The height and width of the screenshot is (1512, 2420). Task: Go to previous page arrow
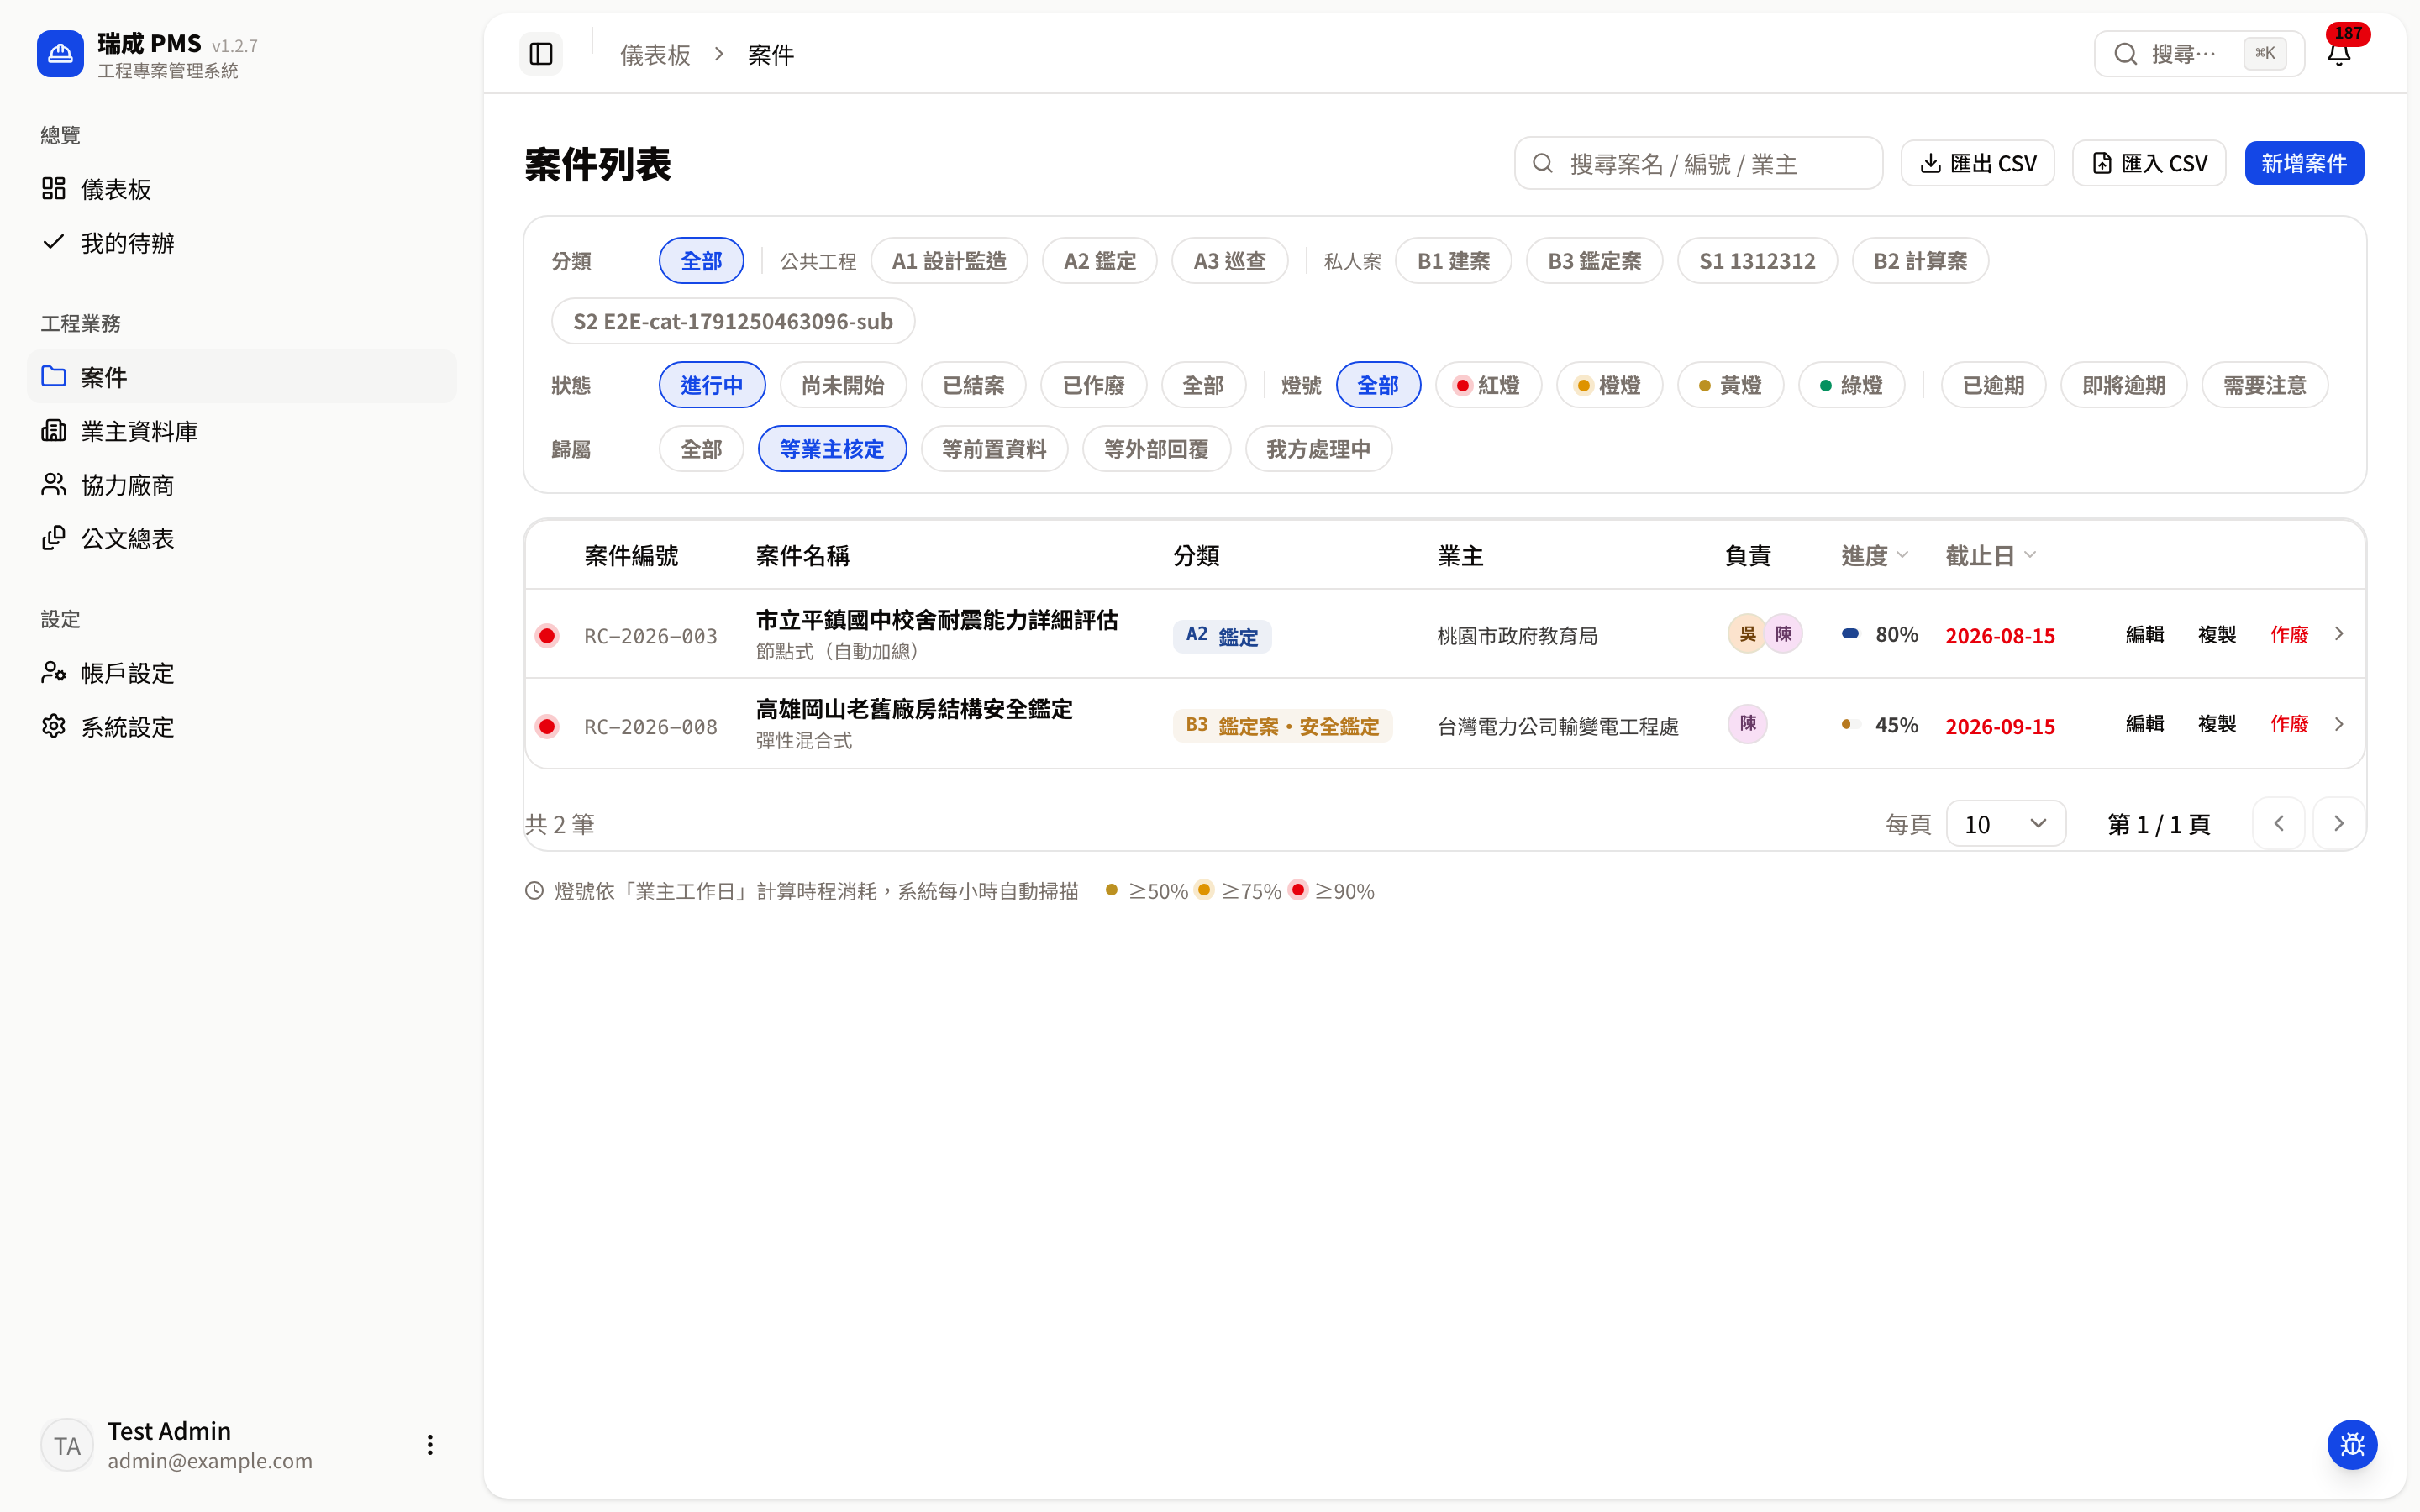click(2279, 824)
